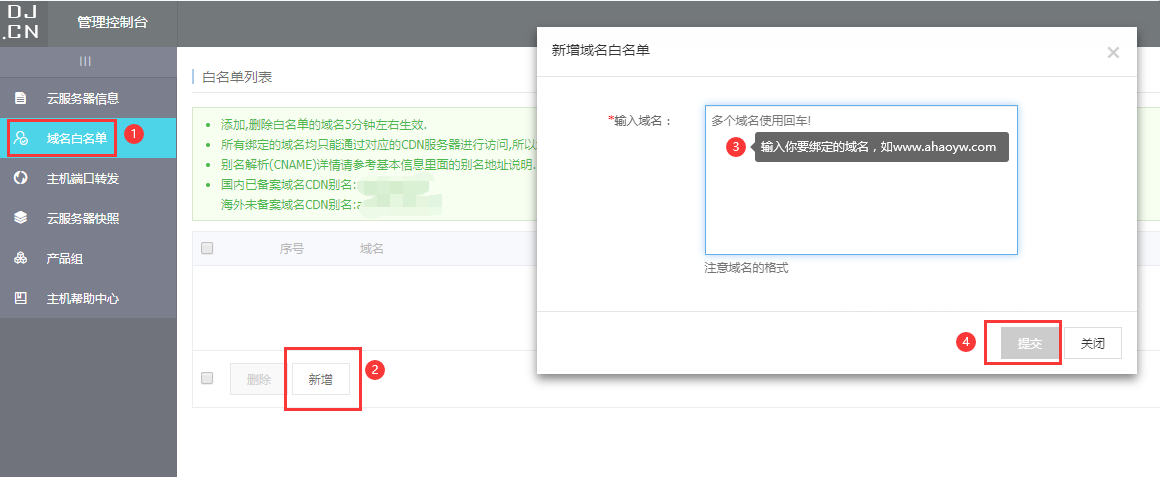Click the DJ.CN logo
This screenshot has width=1160, height=477.
coord(24,24)
